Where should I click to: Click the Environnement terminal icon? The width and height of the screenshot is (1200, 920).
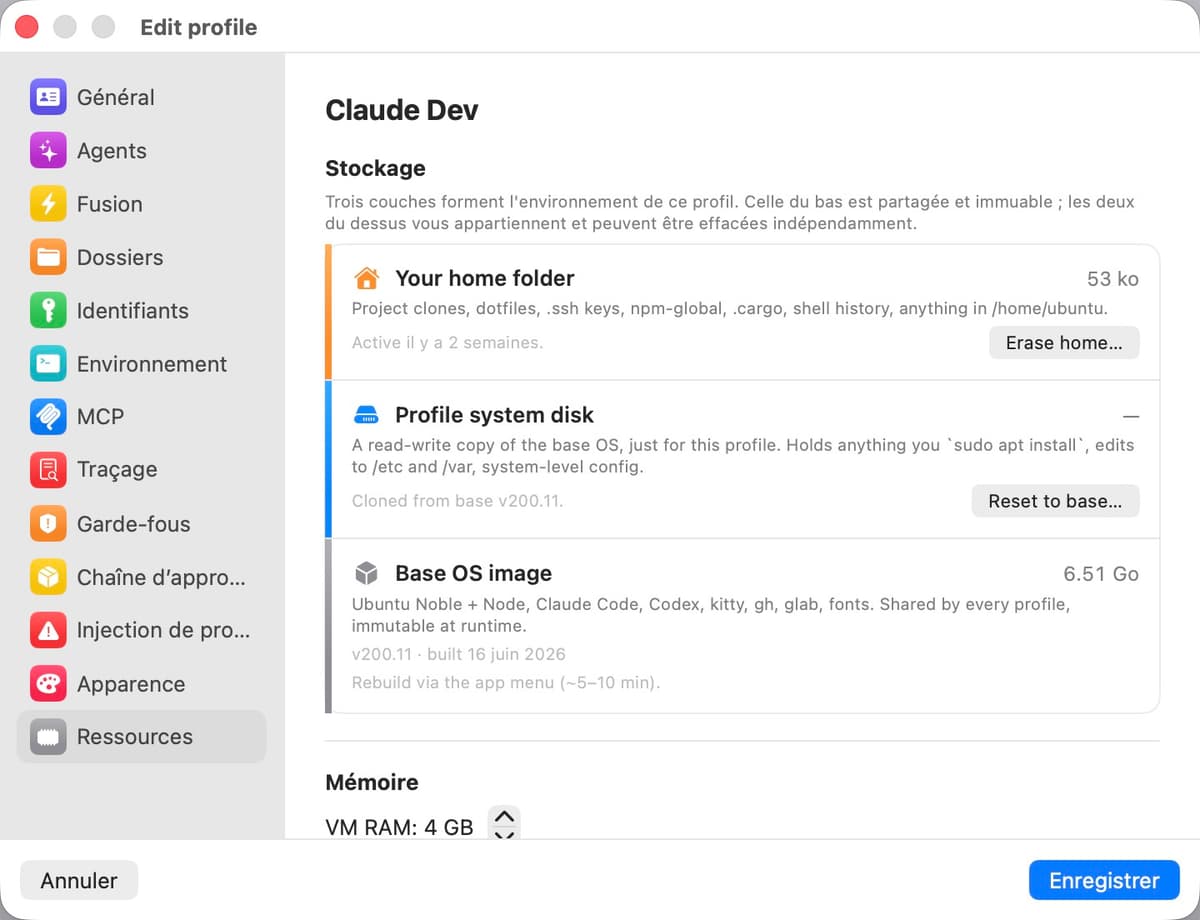(x=48, y=364)
